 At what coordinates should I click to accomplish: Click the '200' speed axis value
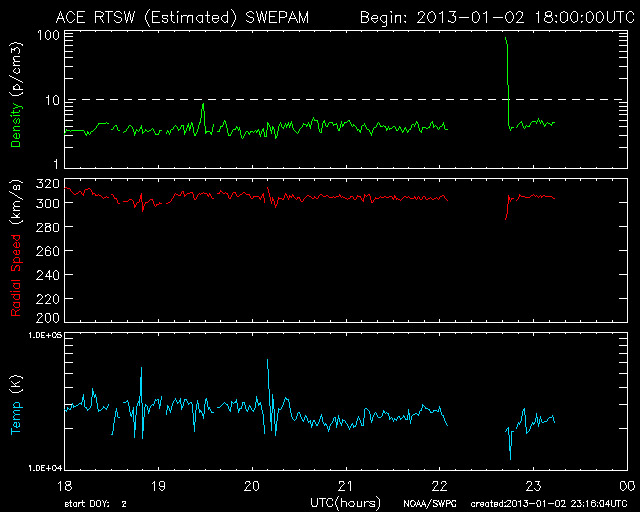pyautogui.click(x=48, y=318)
